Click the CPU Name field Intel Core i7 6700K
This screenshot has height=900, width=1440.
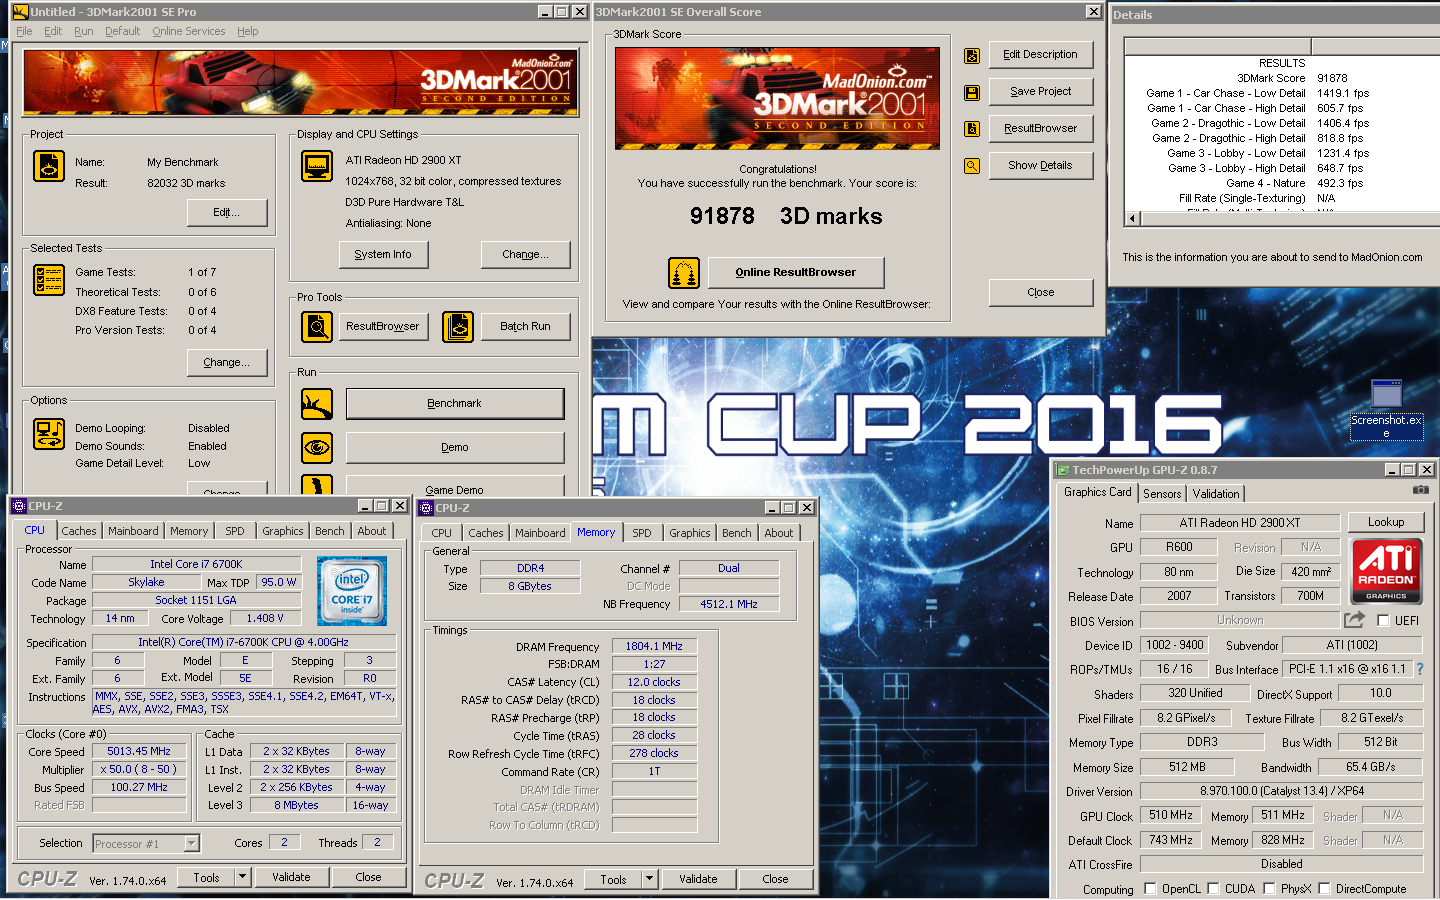click(196, 564)
